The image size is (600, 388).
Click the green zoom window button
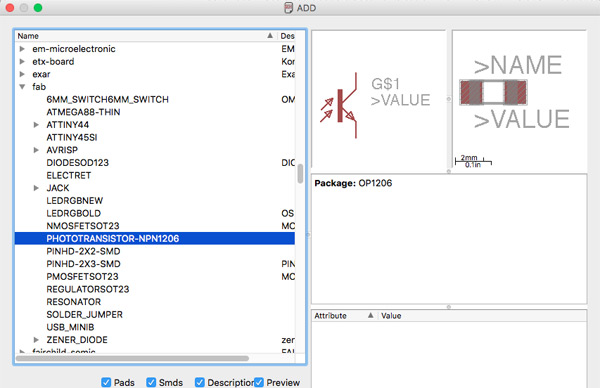[38, 8]
